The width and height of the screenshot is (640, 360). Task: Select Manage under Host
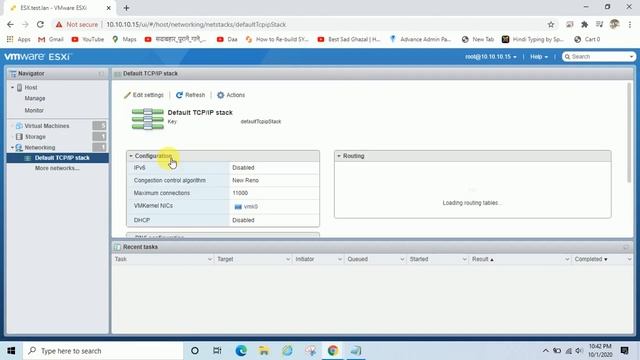click(x=35, y=98)
